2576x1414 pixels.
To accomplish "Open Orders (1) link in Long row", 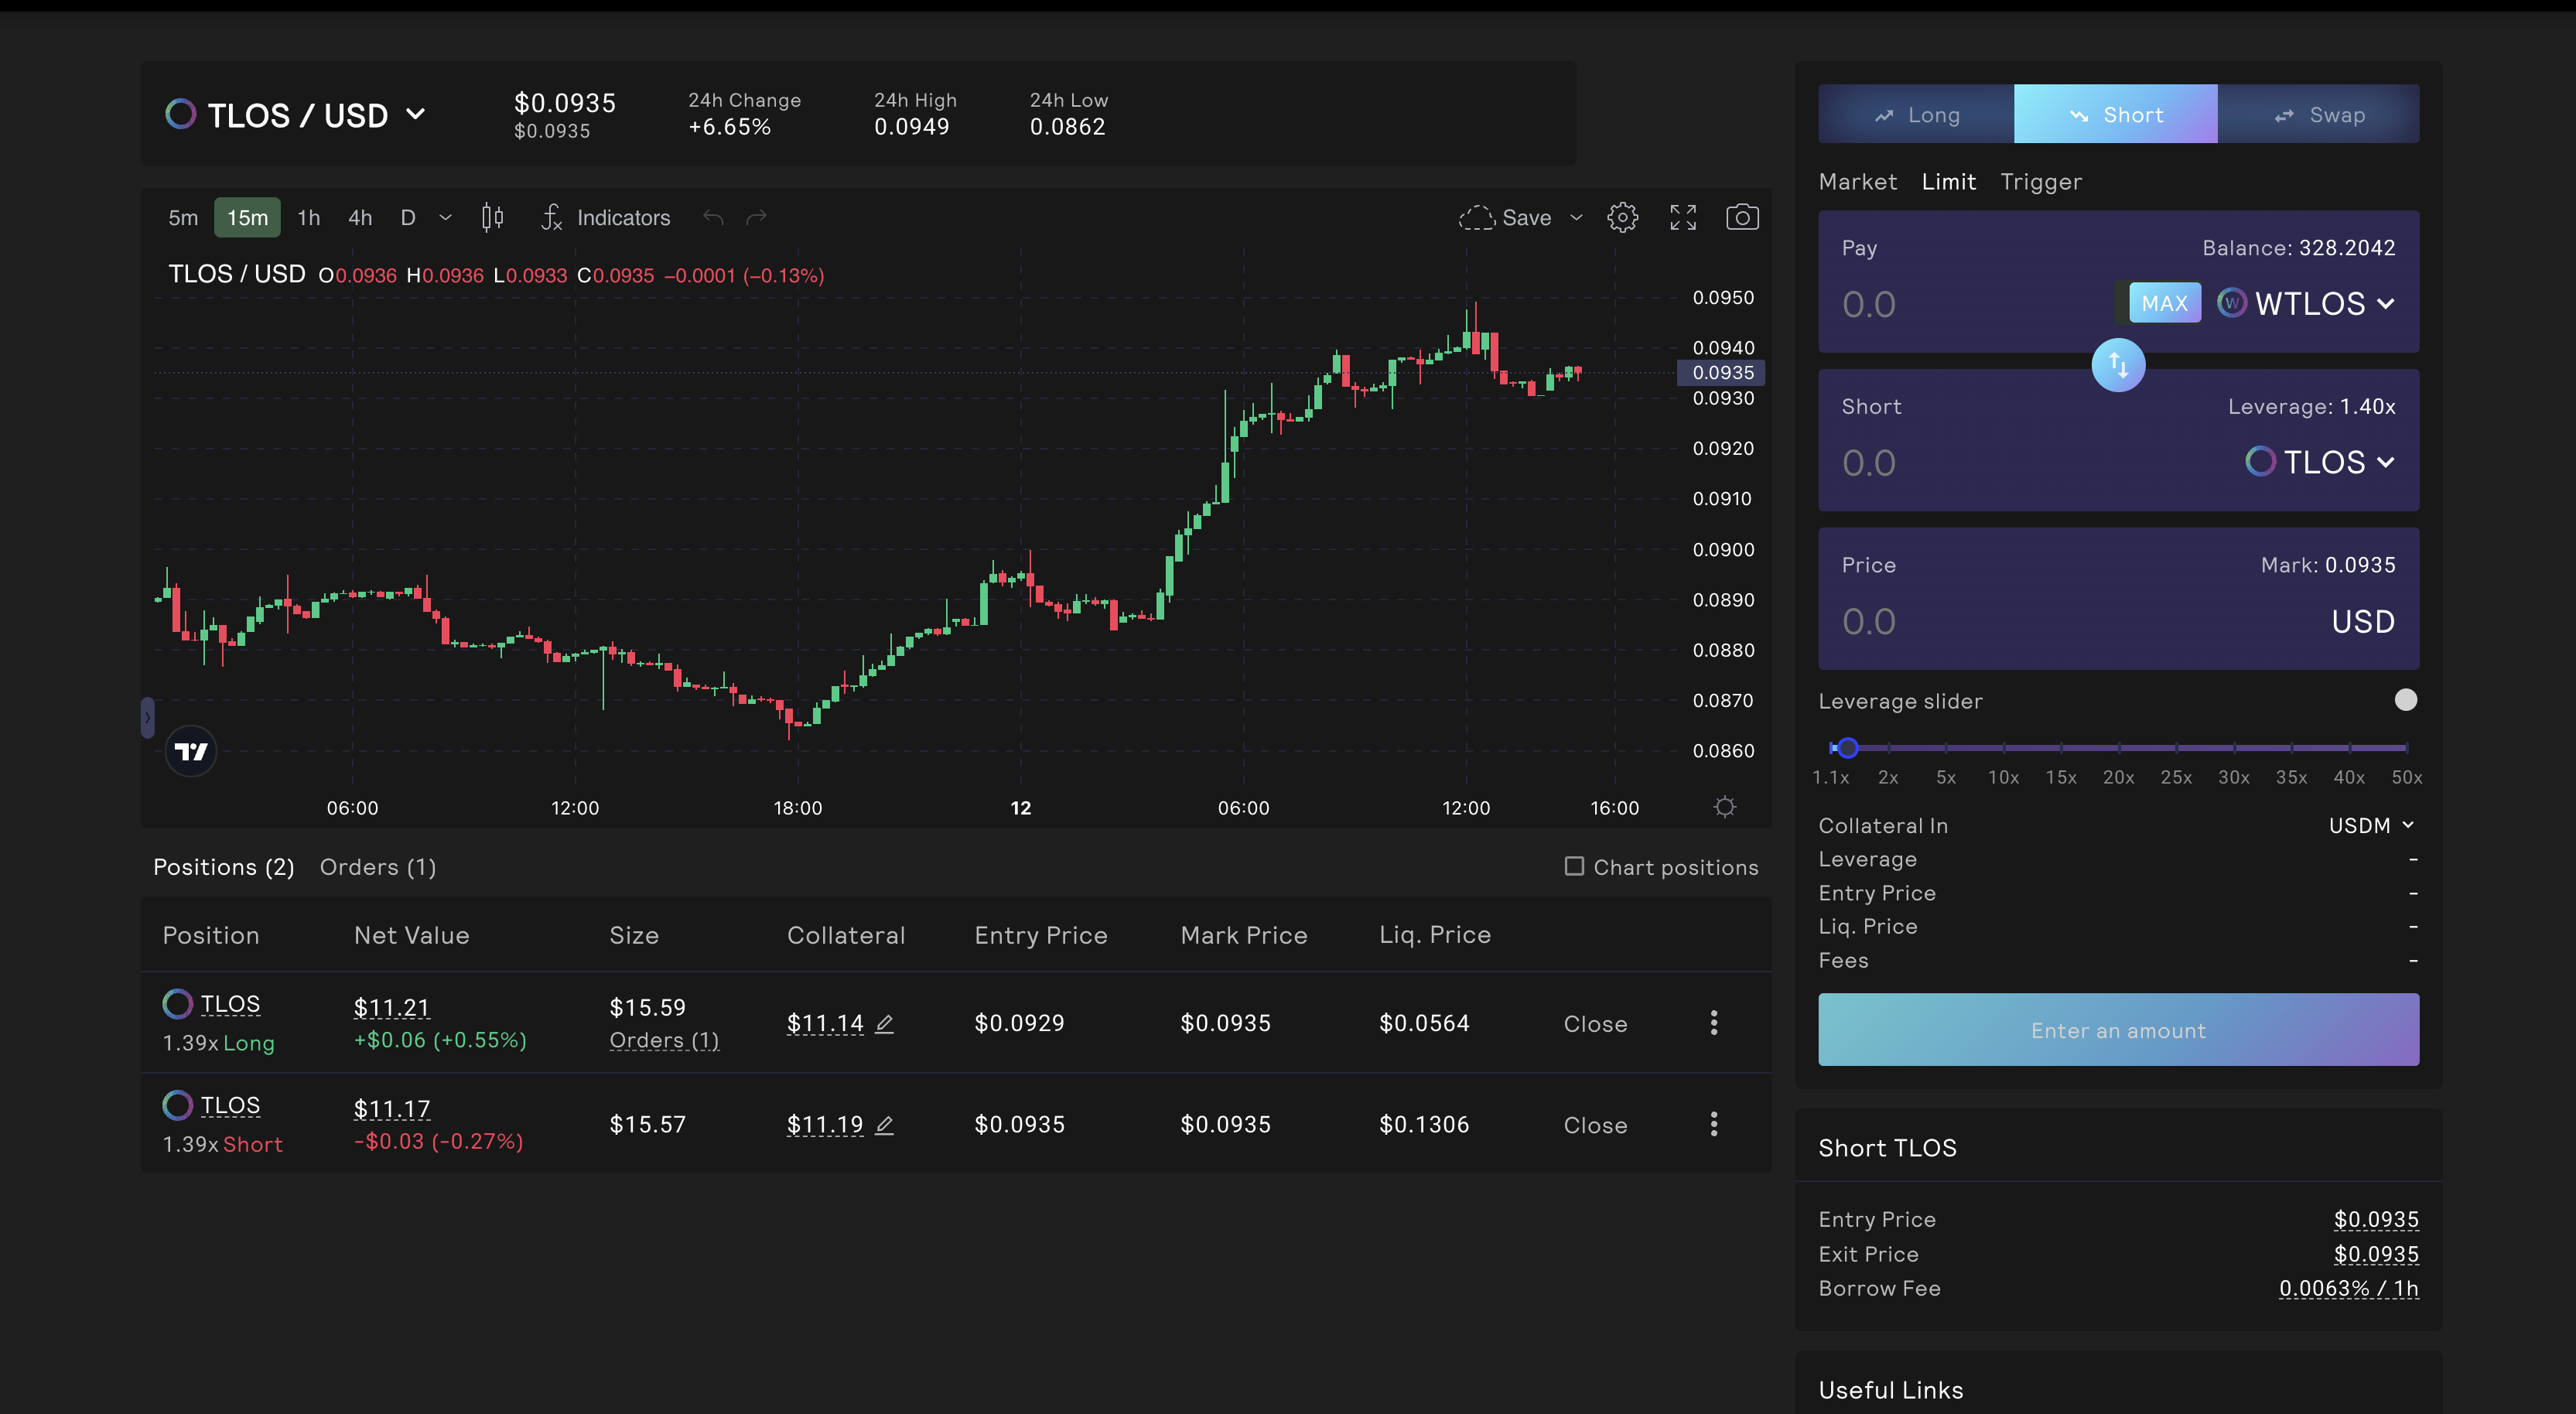I will (x=664, y=1040).
